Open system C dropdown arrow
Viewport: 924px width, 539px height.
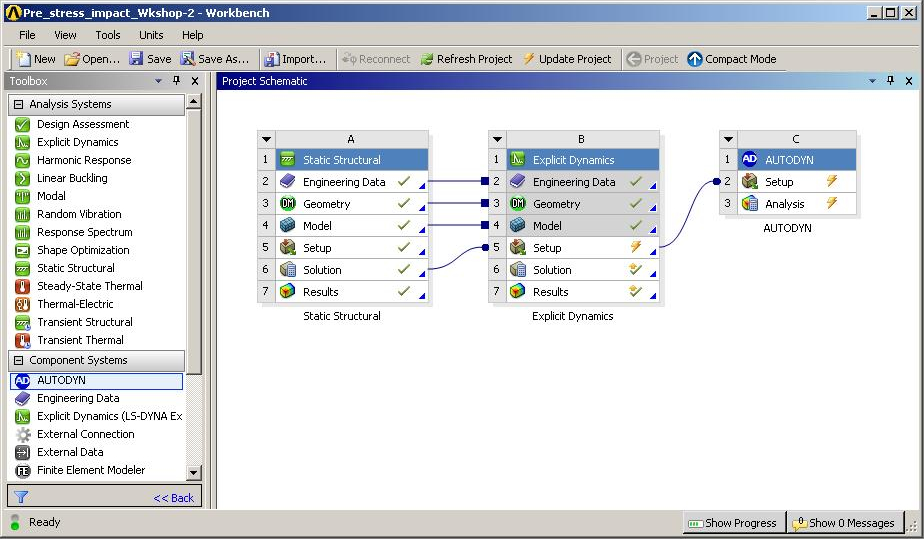(728, 140)
